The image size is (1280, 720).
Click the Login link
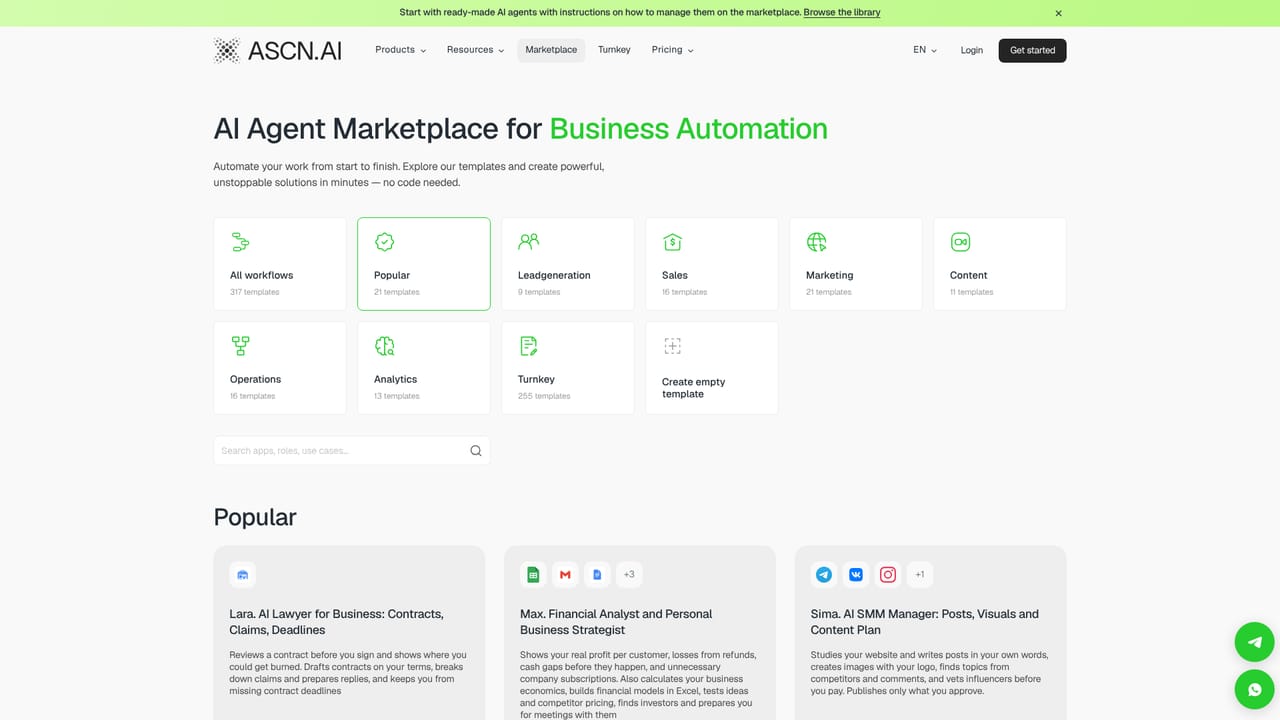pos(972,50)
